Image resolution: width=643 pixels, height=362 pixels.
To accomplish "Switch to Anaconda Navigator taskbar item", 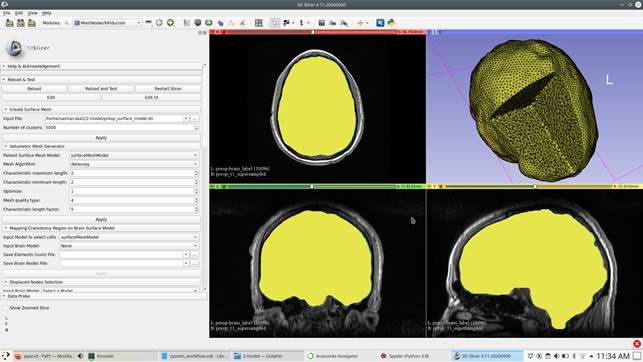I will 340,356.
